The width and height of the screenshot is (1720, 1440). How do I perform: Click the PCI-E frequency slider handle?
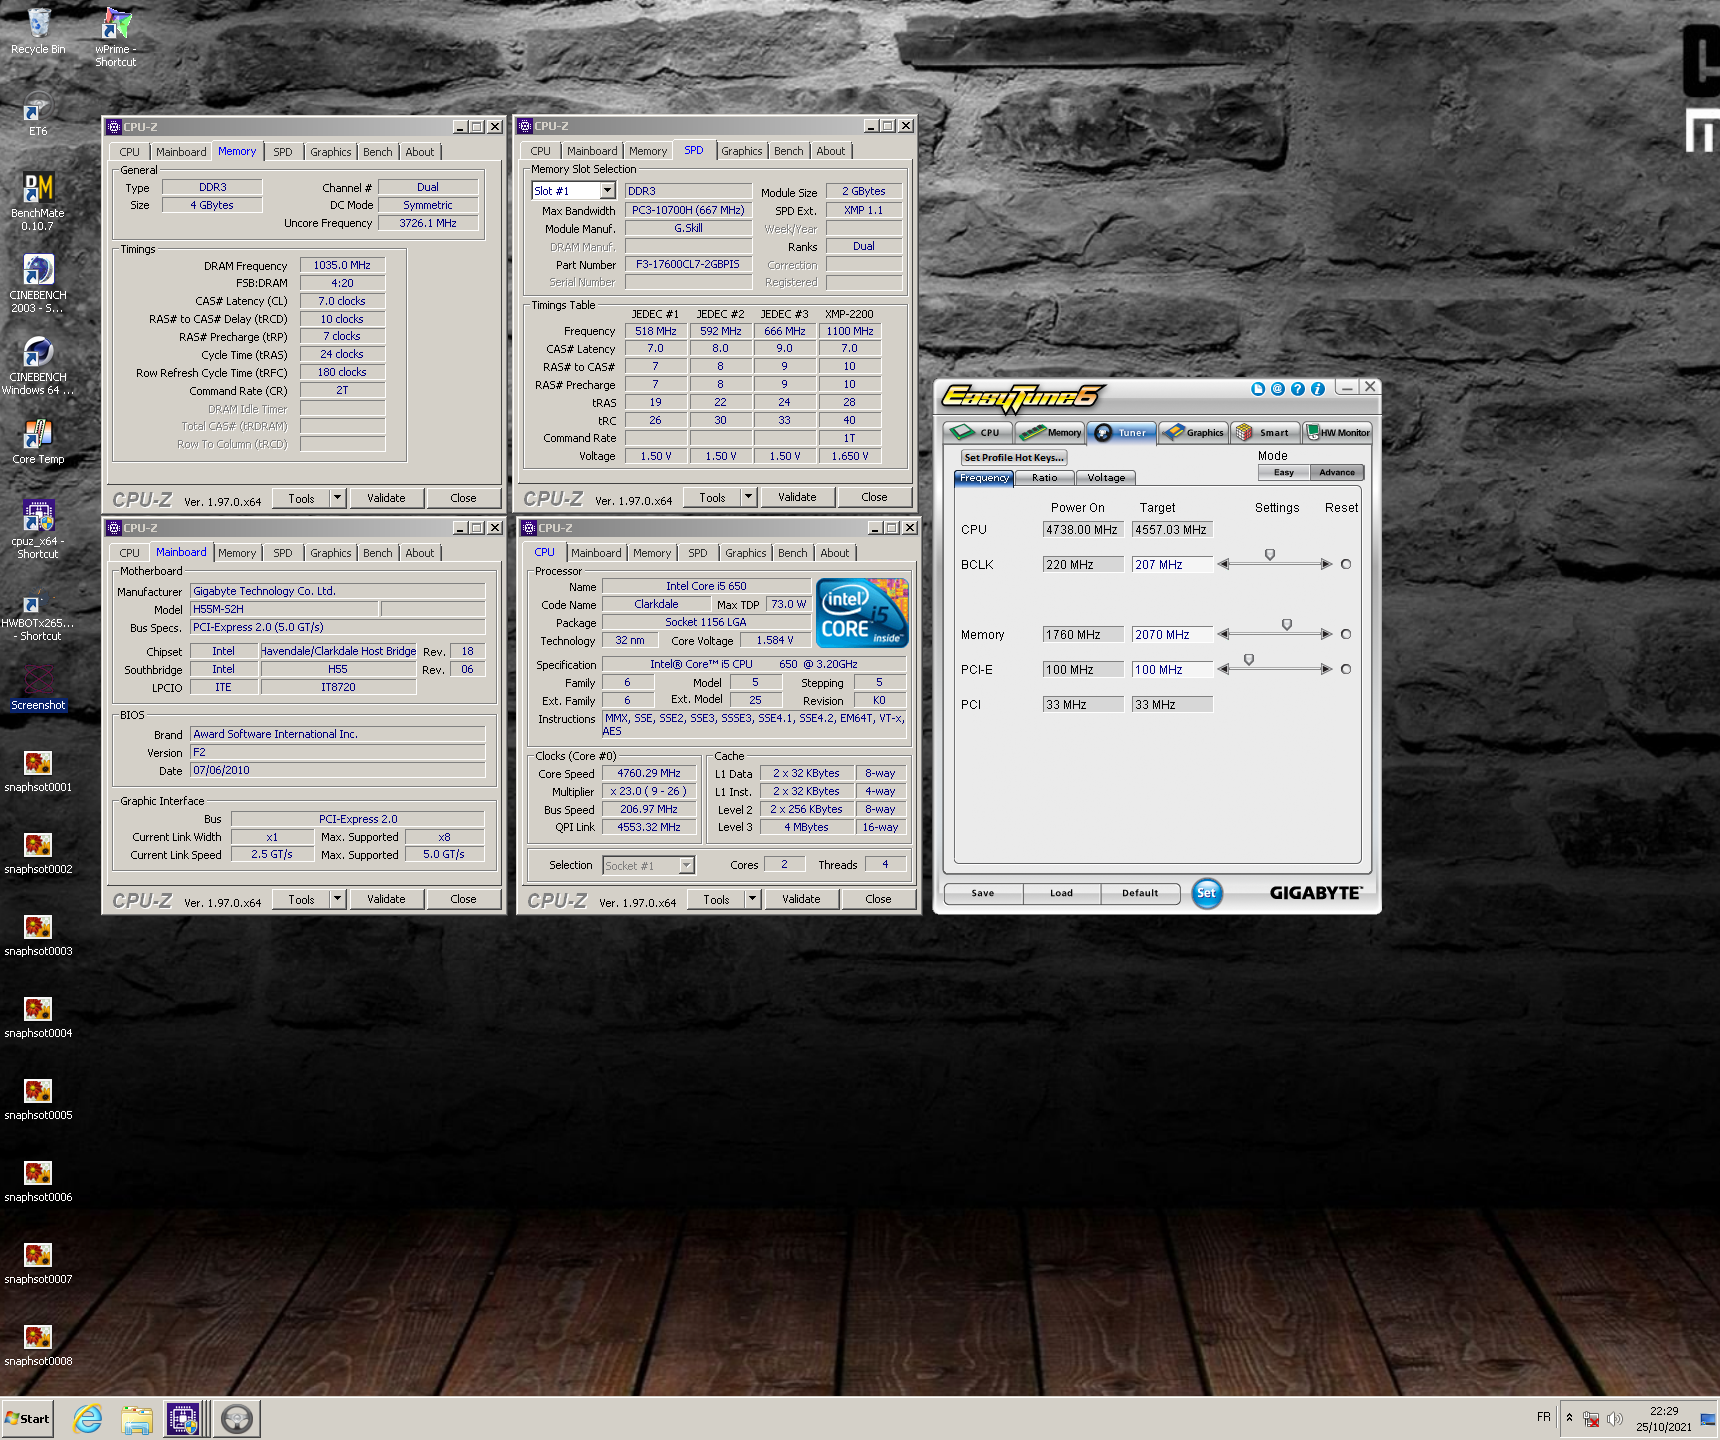(x=1249, y=660)
